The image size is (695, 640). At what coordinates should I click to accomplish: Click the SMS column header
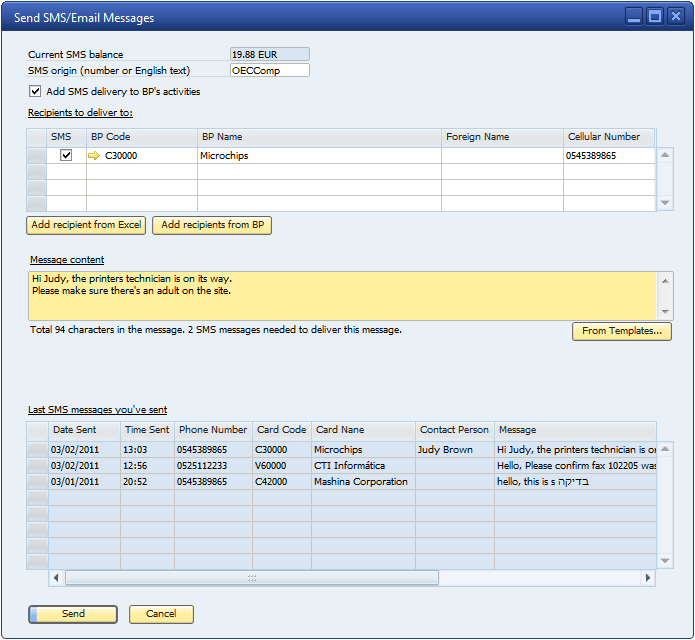66,137
